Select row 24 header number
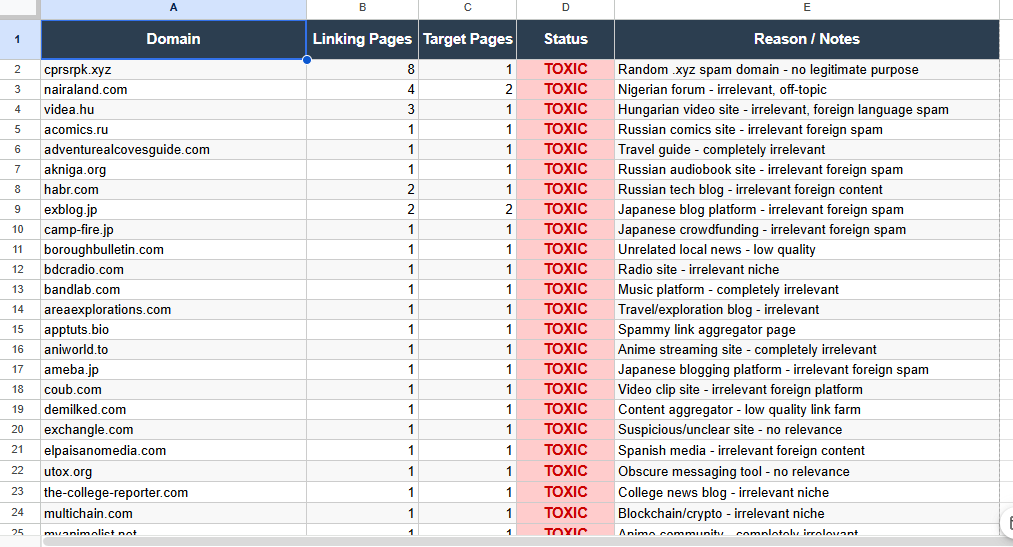Screen dimensions: 1013x547 tap(20, 513)
